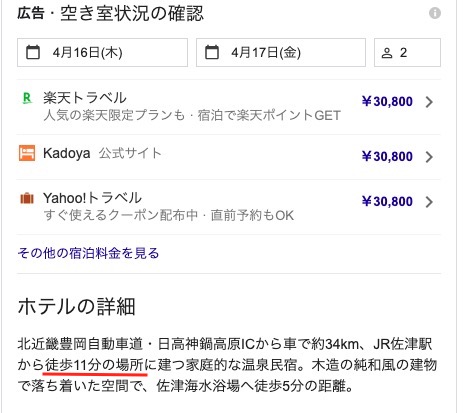
Task: Click the ホテルの詳細 description paragraph
Action: pyautogui.click(x=227, y=365)
